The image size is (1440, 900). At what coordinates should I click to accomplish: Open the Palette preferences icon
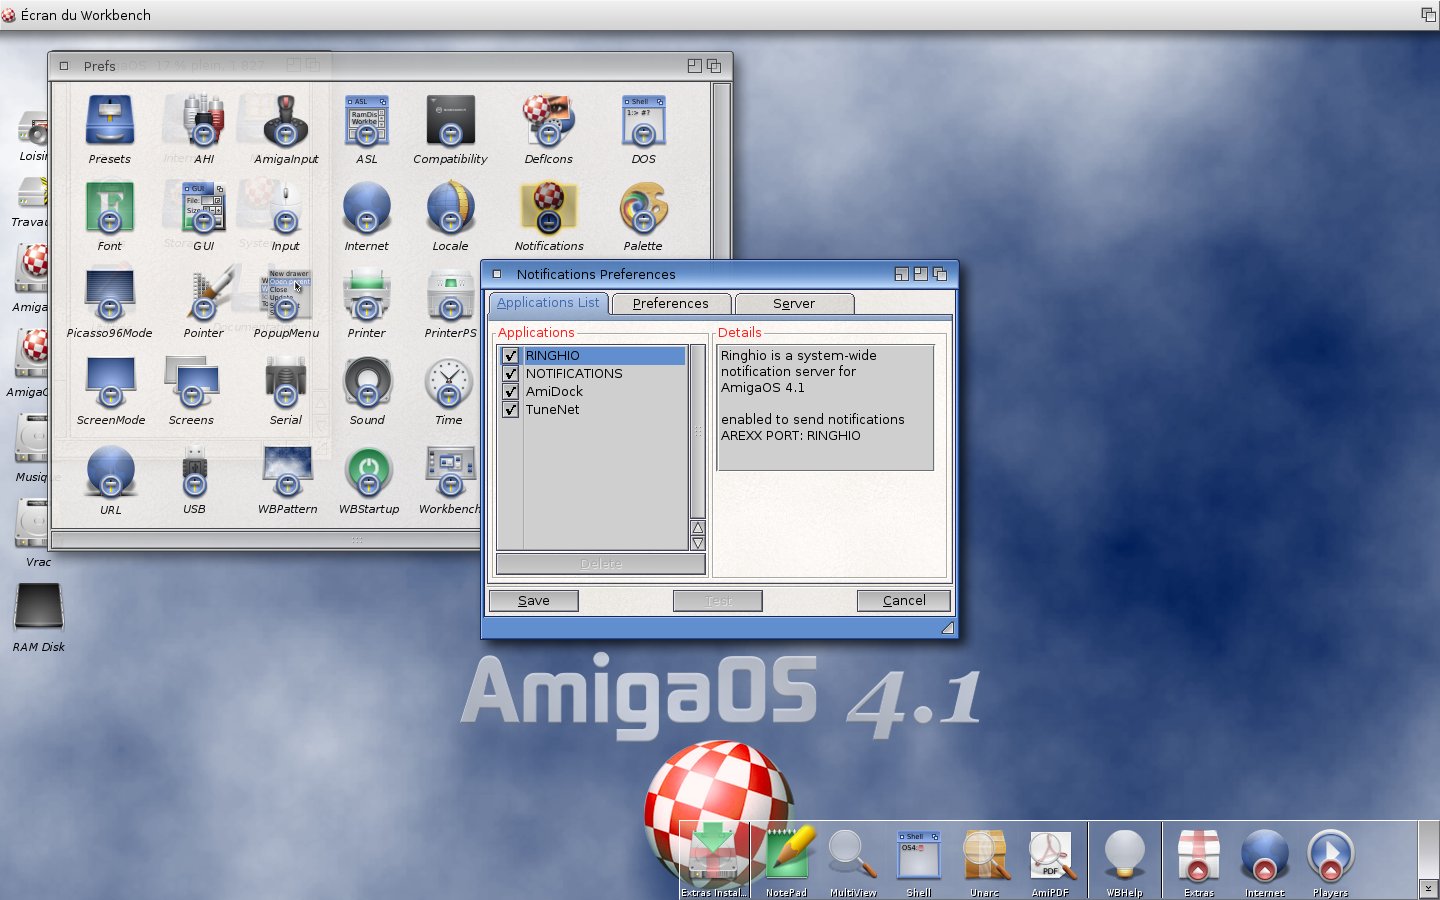coord(643,208)
